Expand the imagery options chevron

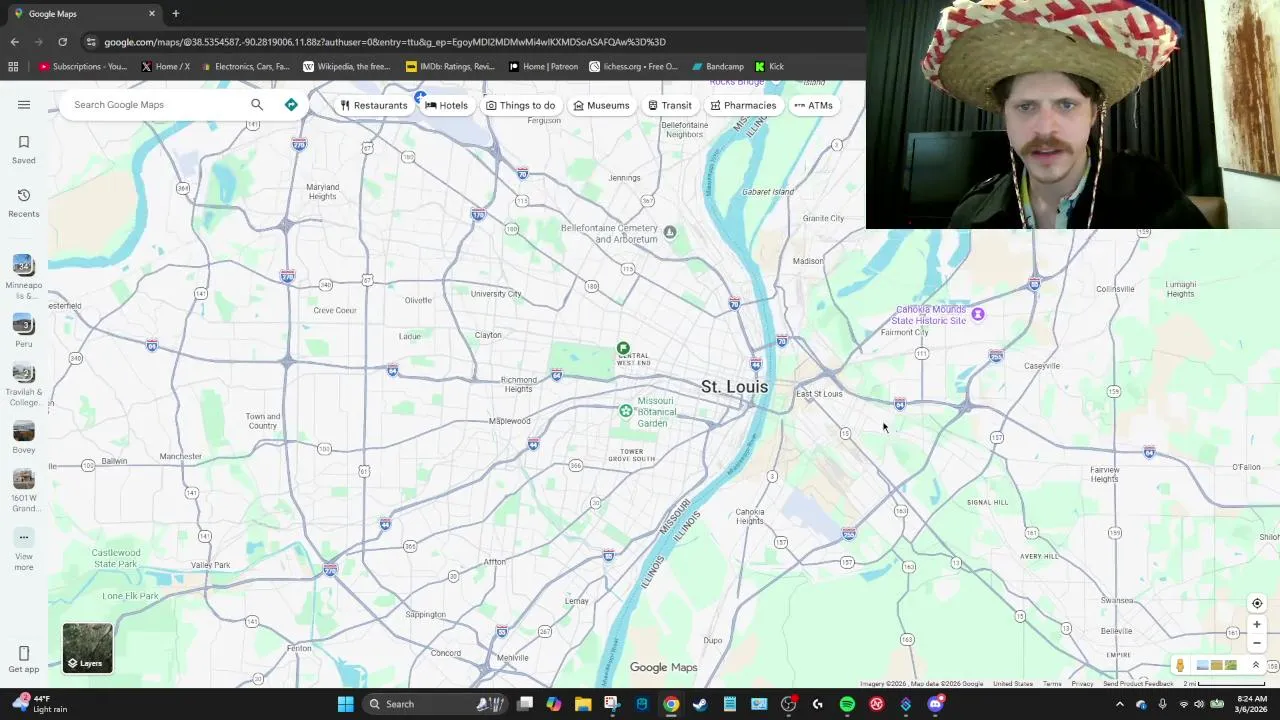[1255, 665]
